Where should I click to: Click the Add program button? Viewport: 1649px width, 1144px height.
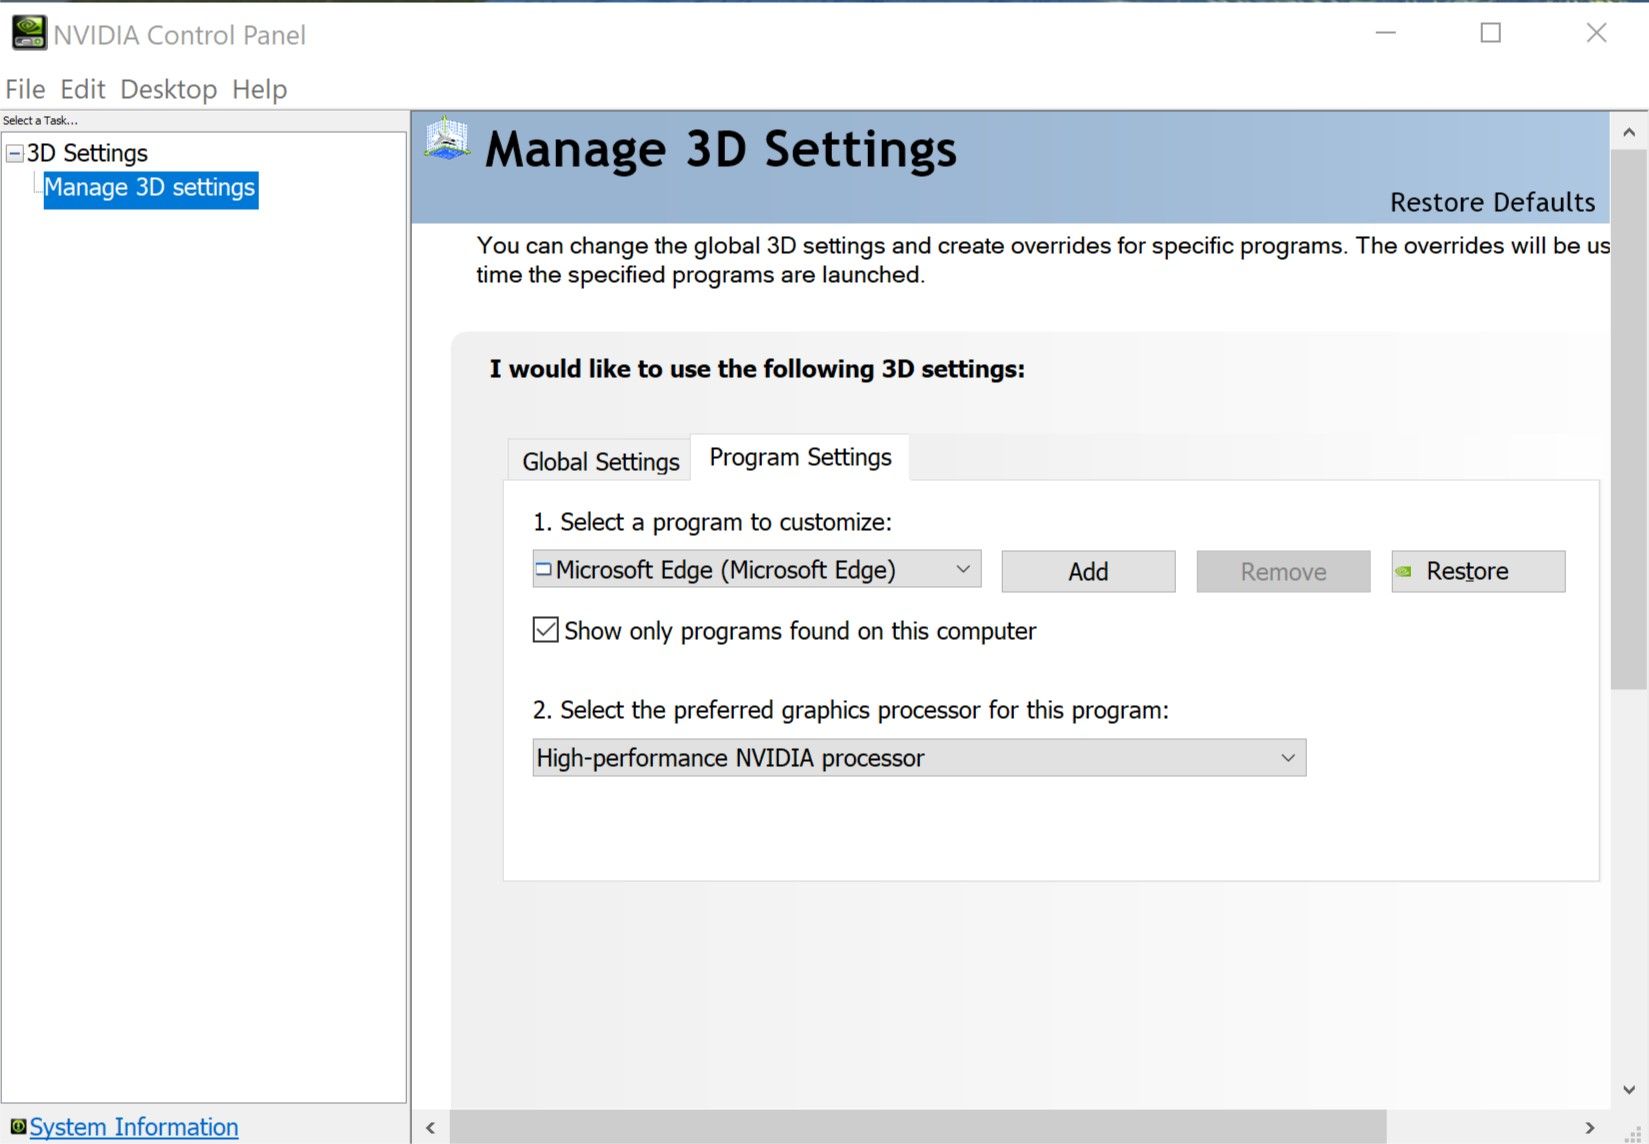[x=1088, y=571]
